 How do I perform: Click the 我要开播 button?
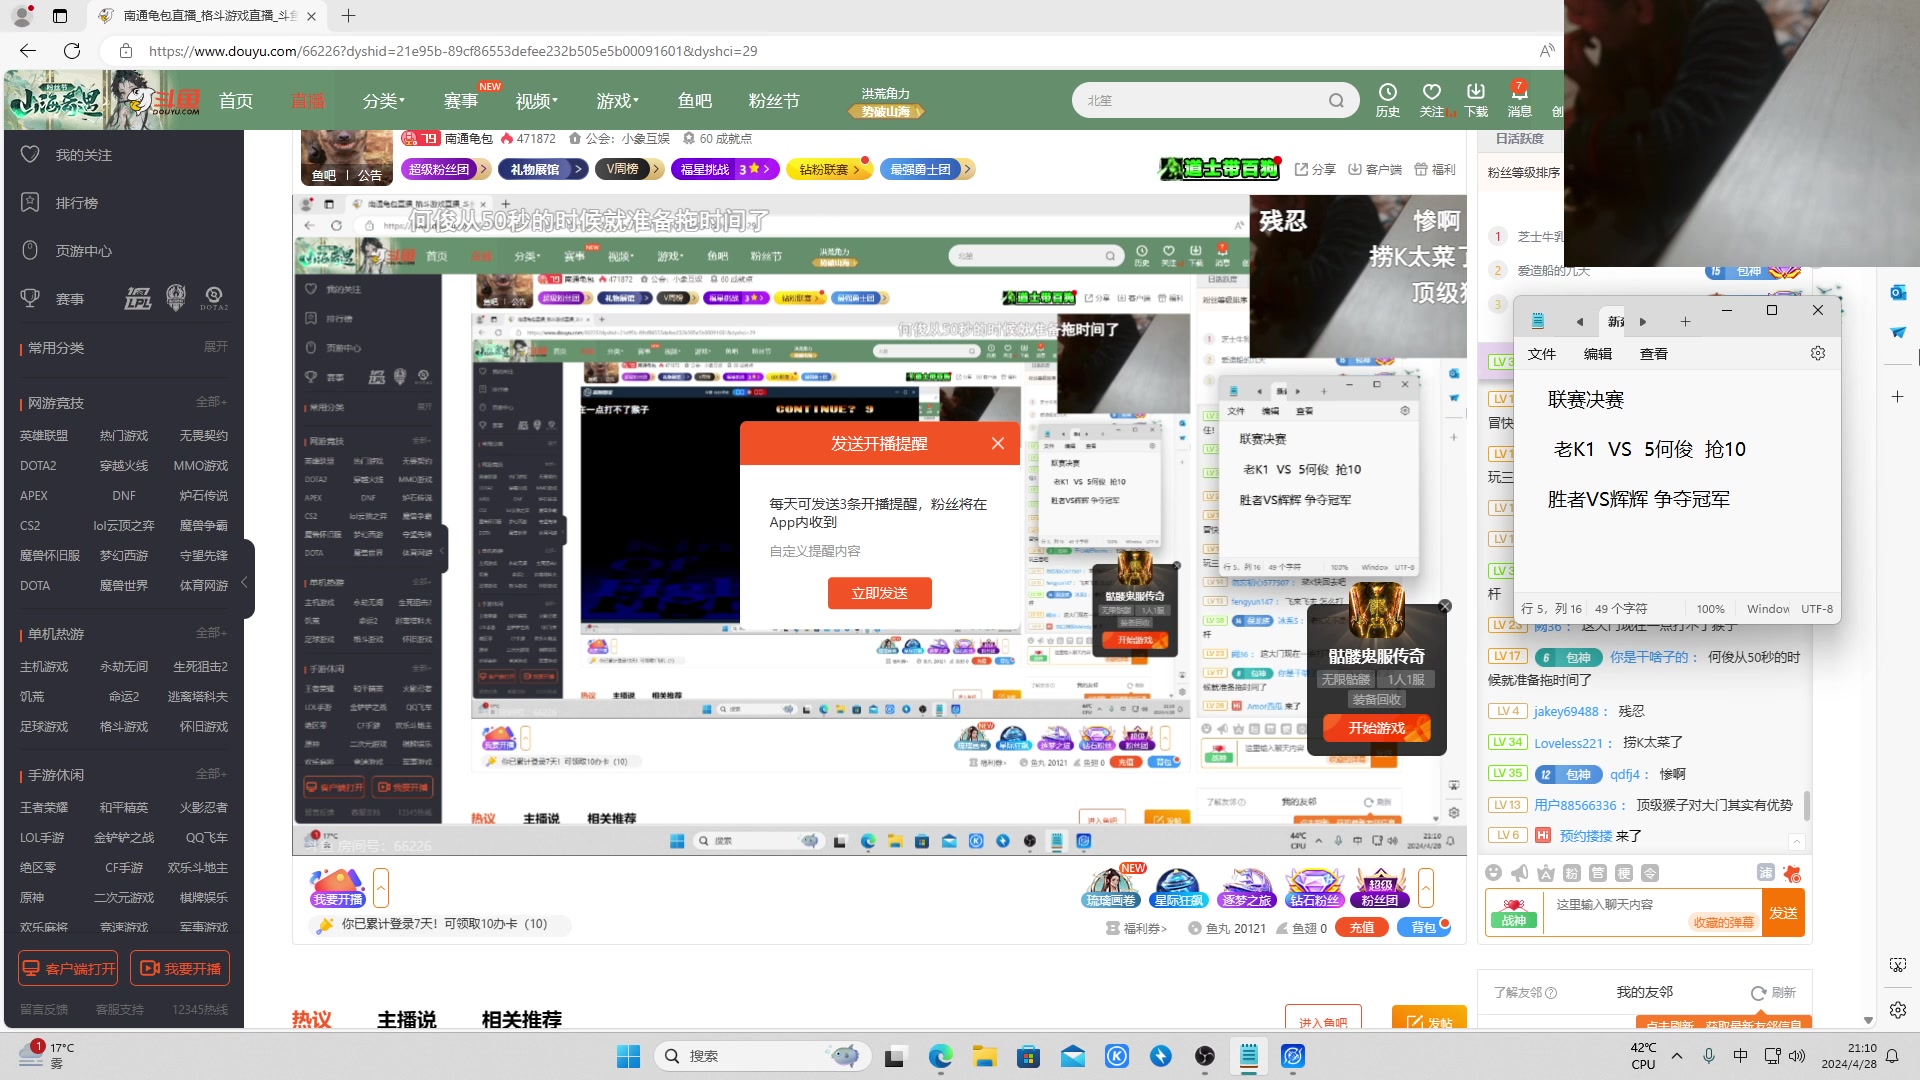point(180,967)
